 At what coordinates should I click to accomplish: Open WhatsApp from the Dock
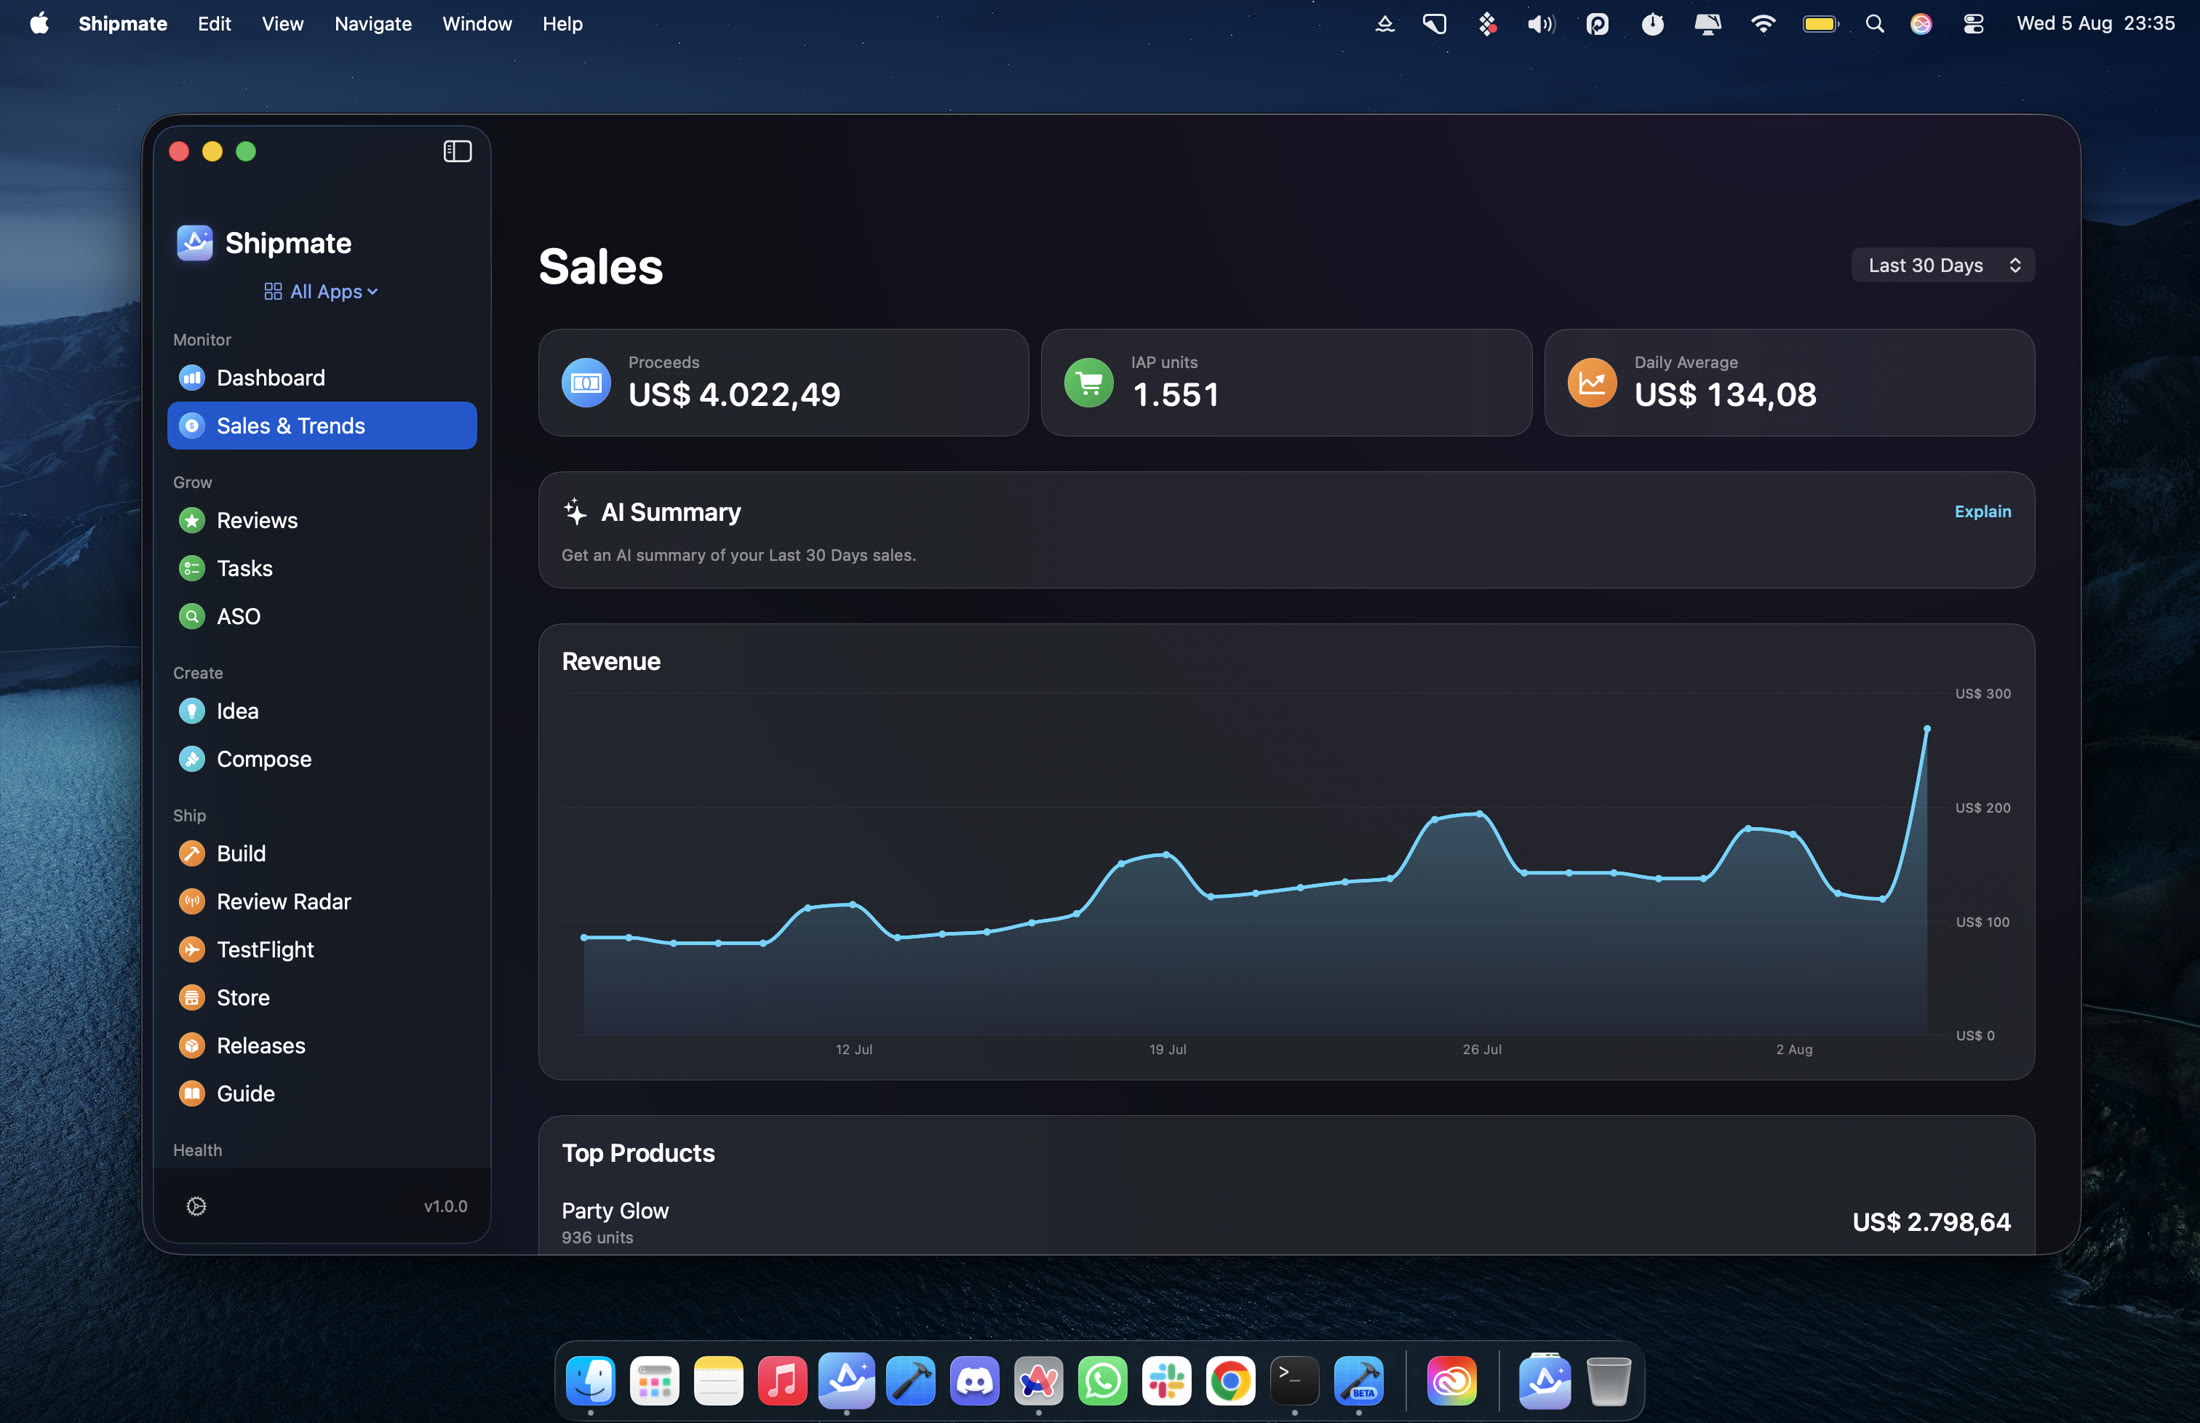pos(1103,1381)
